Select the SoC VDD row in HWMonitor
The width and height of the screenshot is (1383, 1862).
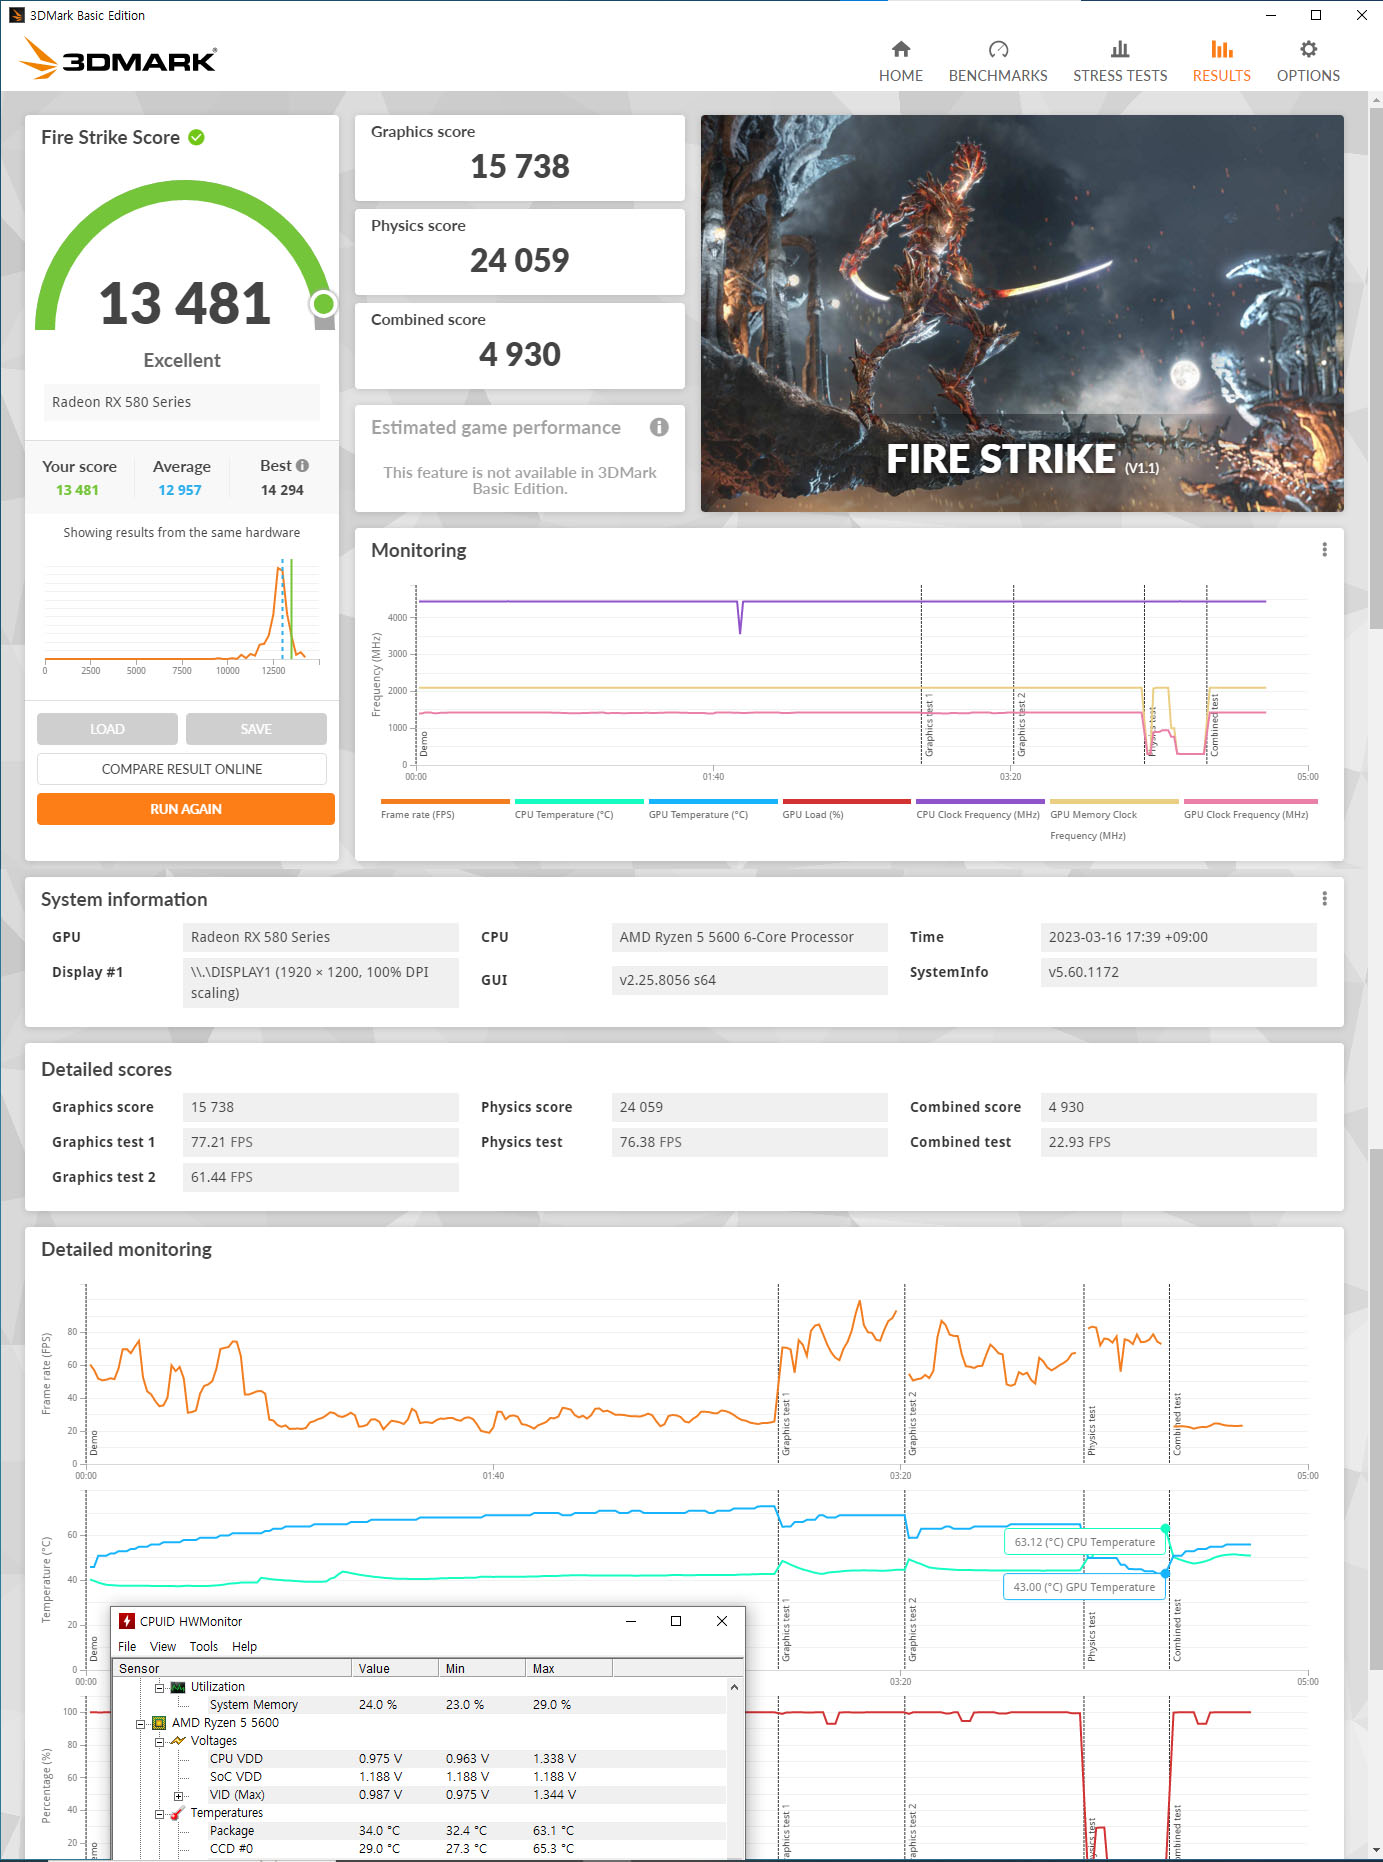point(420,1777)
